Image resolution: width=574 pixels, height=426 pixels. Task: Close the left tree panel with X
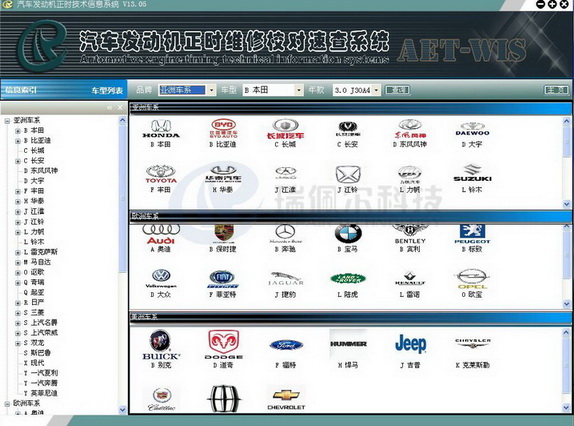(120, 108)
